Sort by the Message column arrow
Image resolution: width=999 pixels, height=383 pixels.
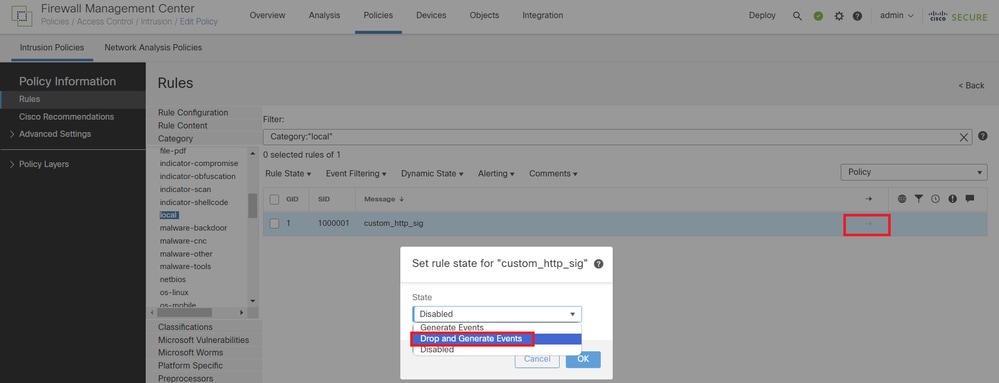point(401,199)
